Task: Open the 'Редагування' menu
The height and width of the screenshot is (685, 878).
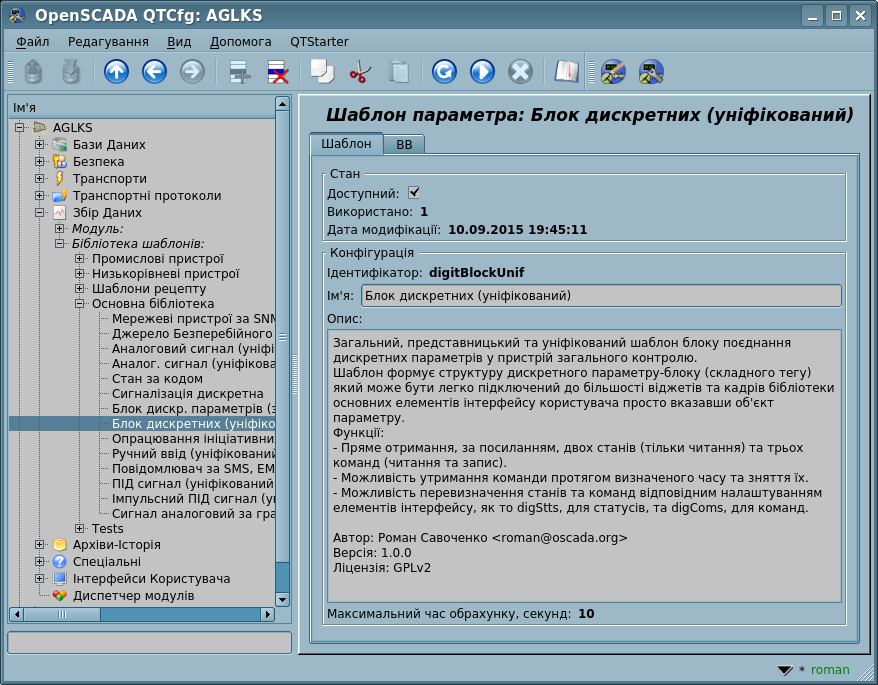Action: [108, 42]
